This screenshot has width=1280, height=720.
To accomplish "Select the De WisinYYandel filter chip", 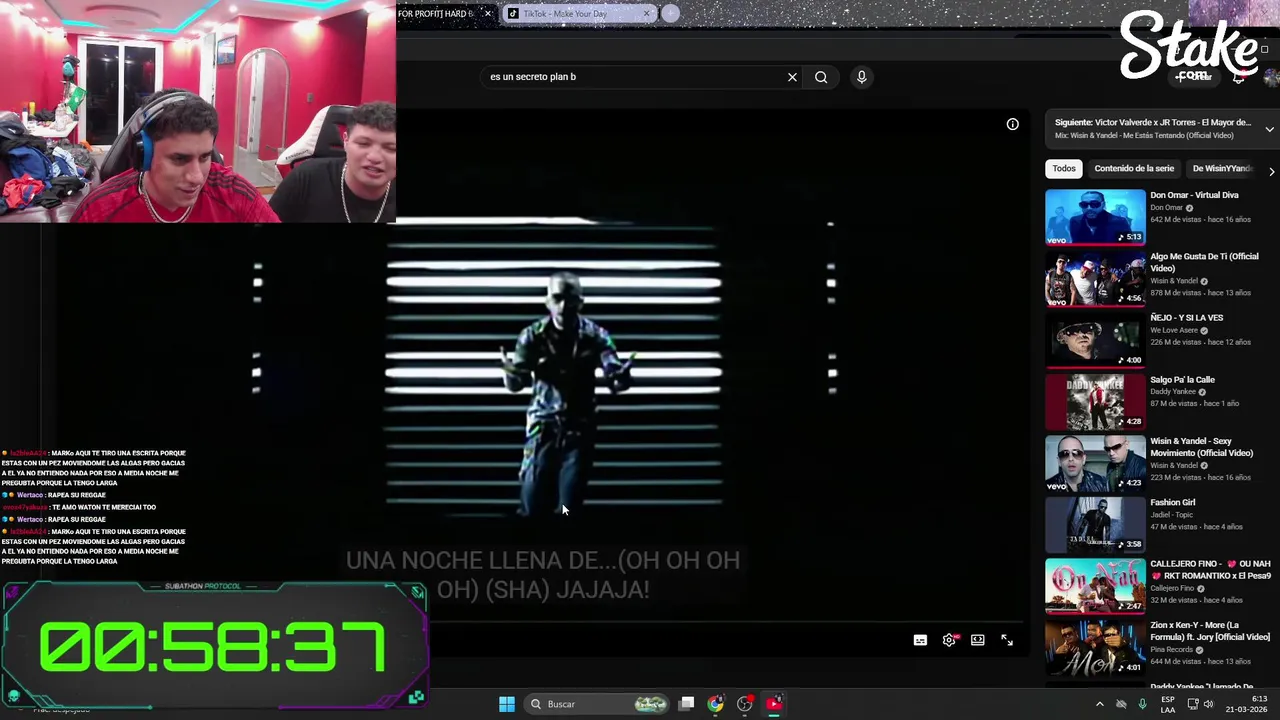I will pos(1223,169).
